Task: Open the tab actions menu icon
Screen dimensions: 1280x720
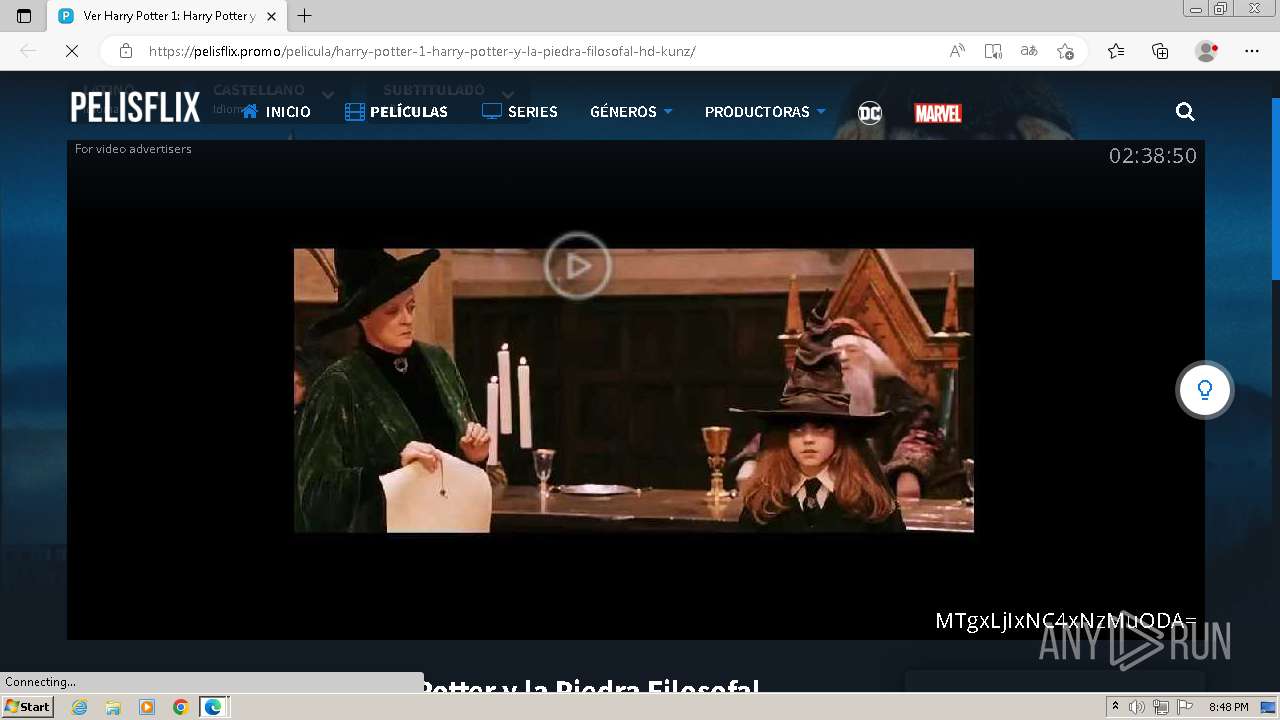Action: click(x=24, y=16)
